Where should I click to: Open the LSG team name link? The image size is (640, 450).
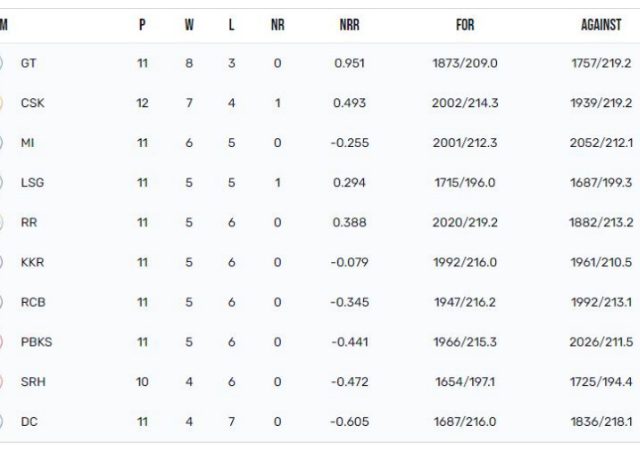(32, 183)
